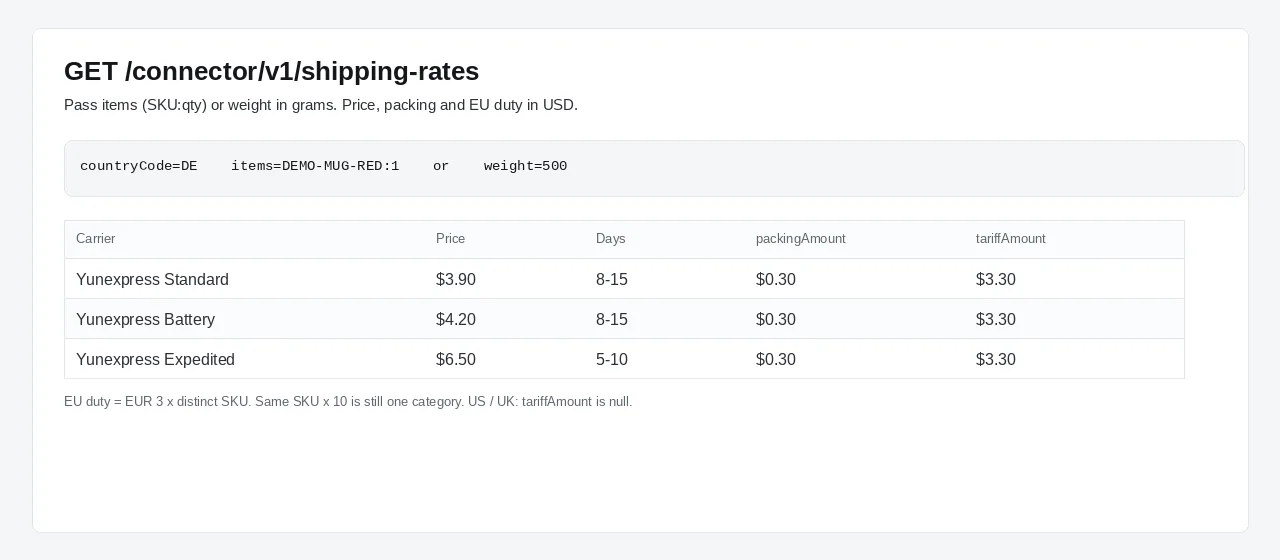
Task: Click the $3.30 tariff amount in Standard row
Action: point(996,279)
